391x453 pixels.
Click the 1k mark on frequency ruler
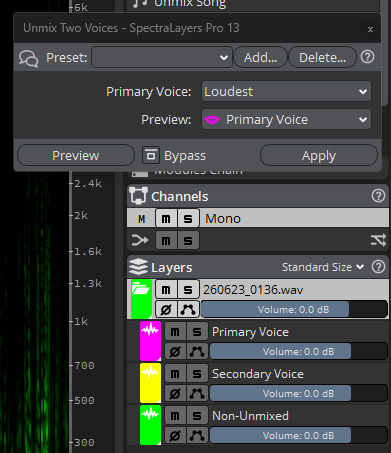[81, 322]
